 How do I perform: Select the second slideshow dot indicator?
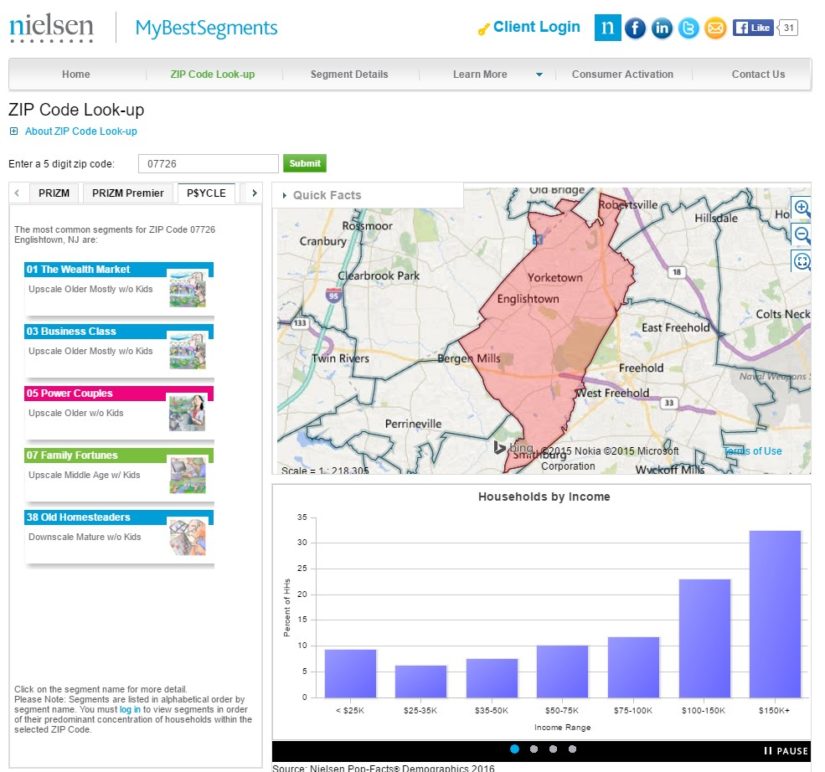(534, 749)
